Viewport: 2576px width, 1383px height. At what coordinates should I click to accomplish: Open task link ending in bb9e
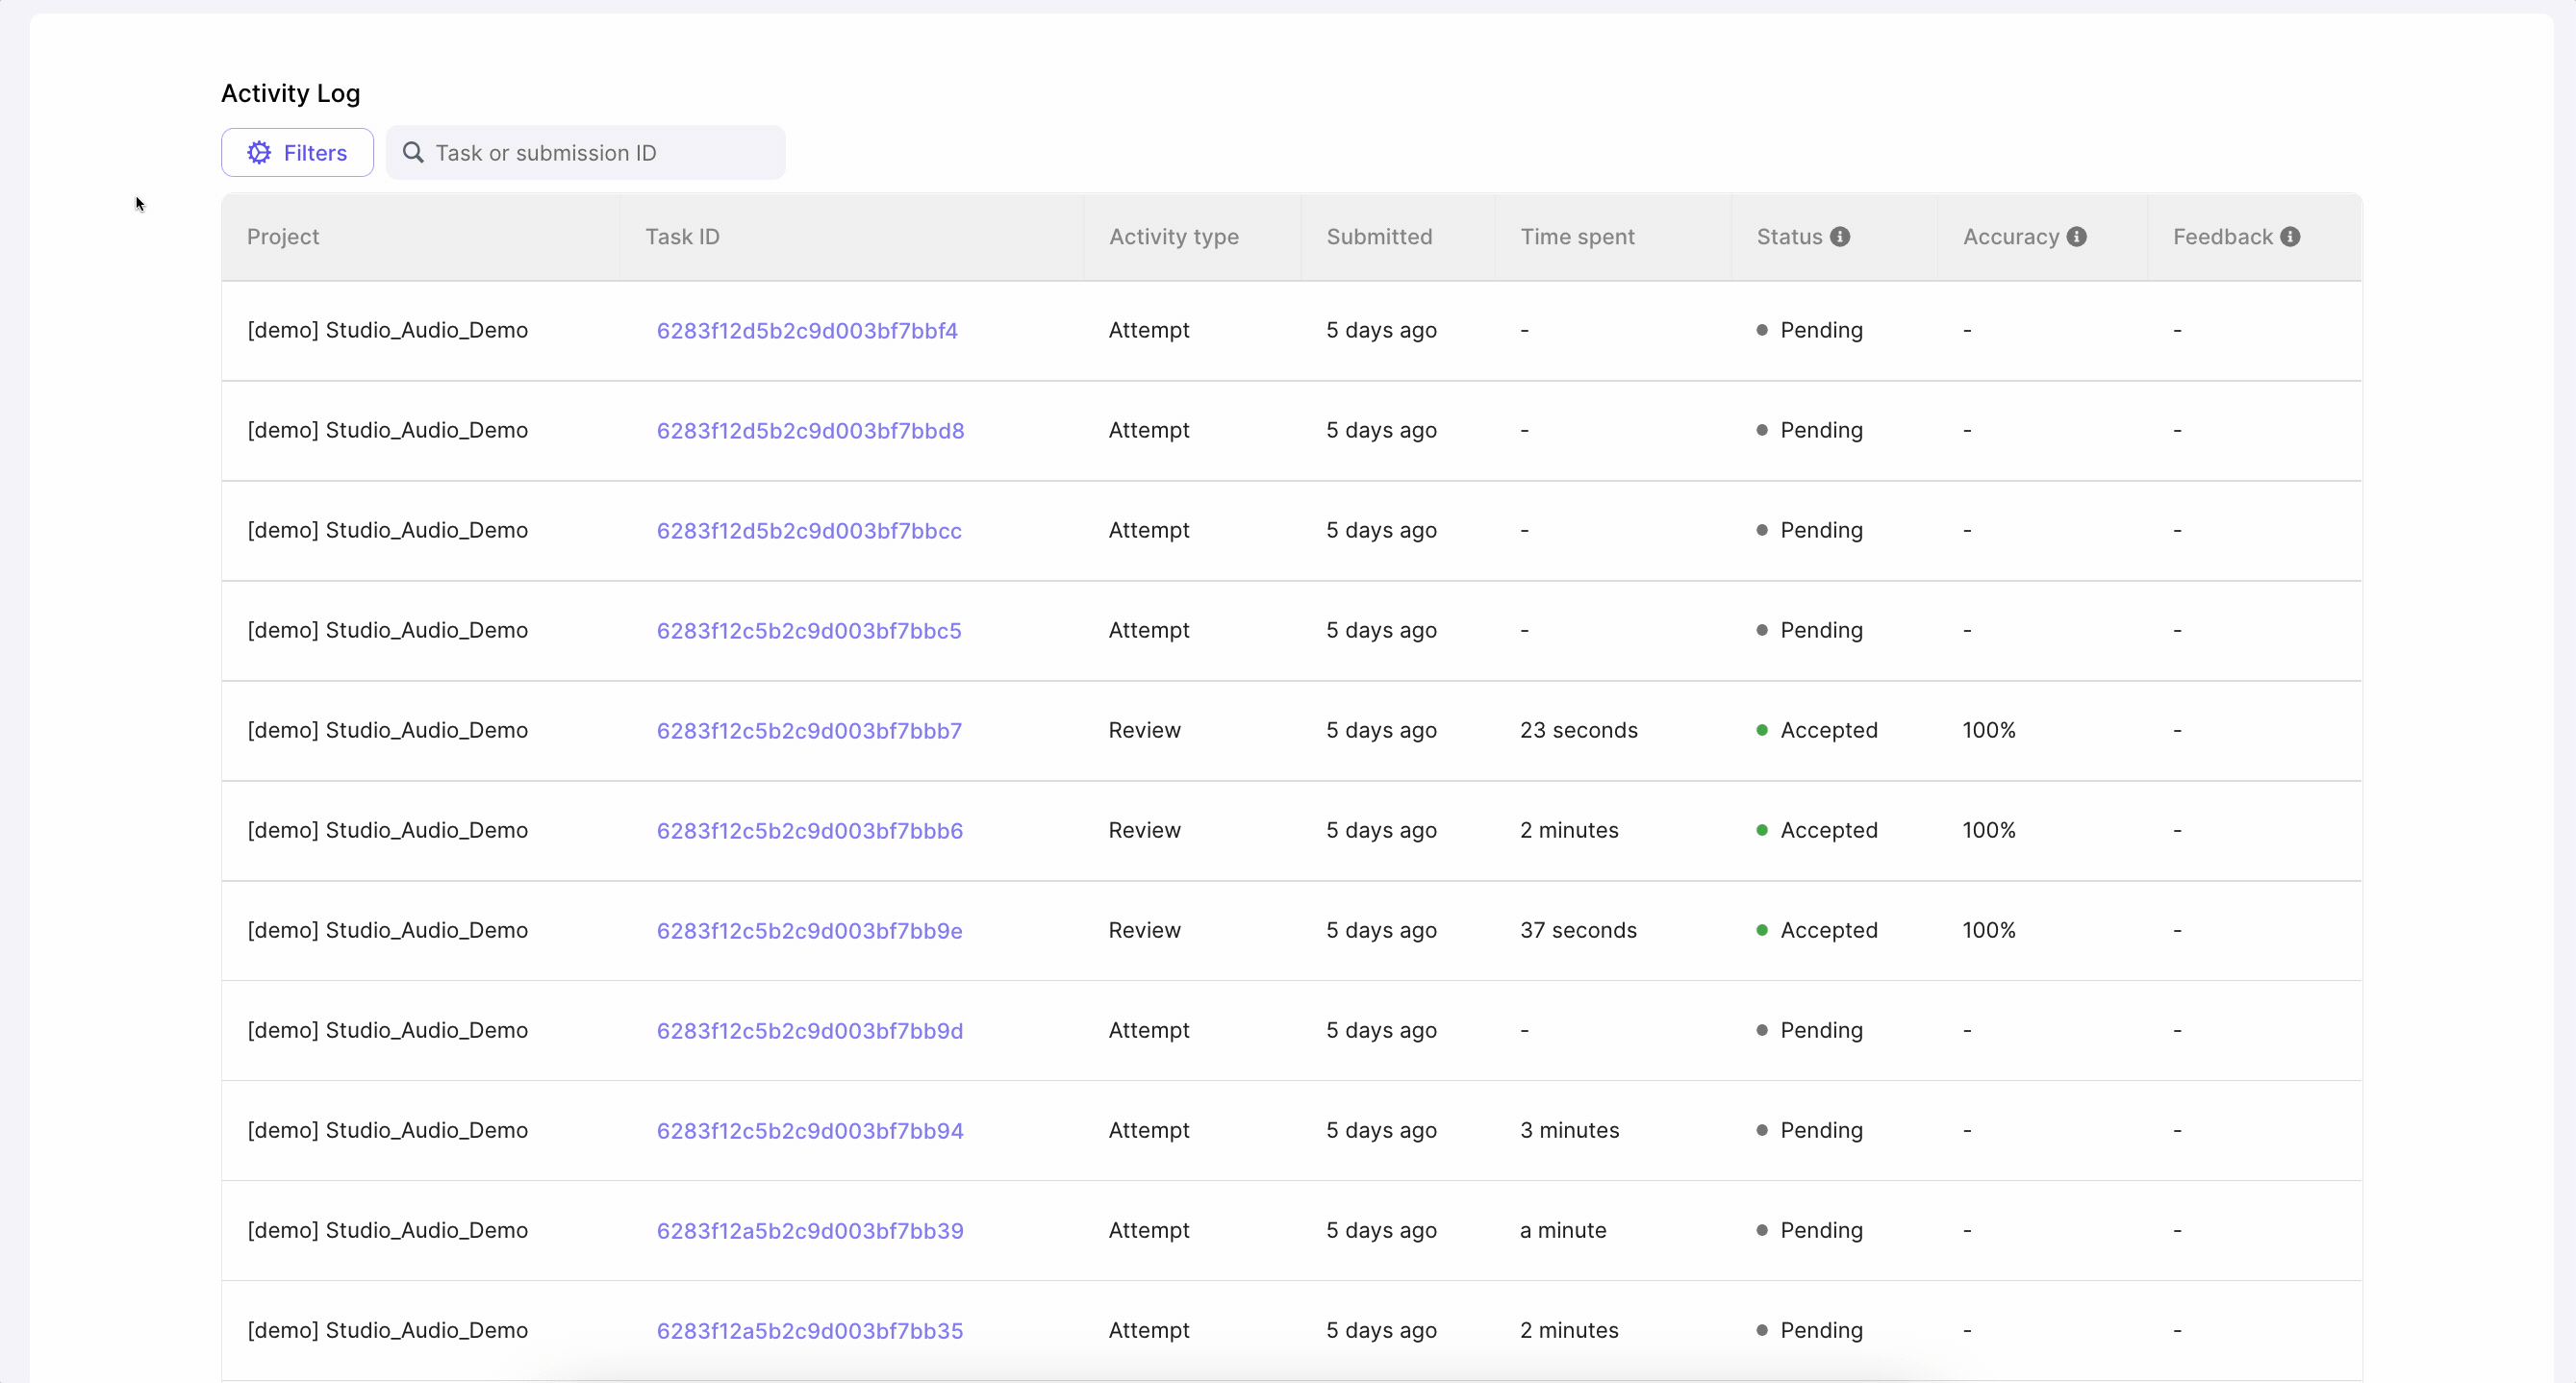[809, 931]
